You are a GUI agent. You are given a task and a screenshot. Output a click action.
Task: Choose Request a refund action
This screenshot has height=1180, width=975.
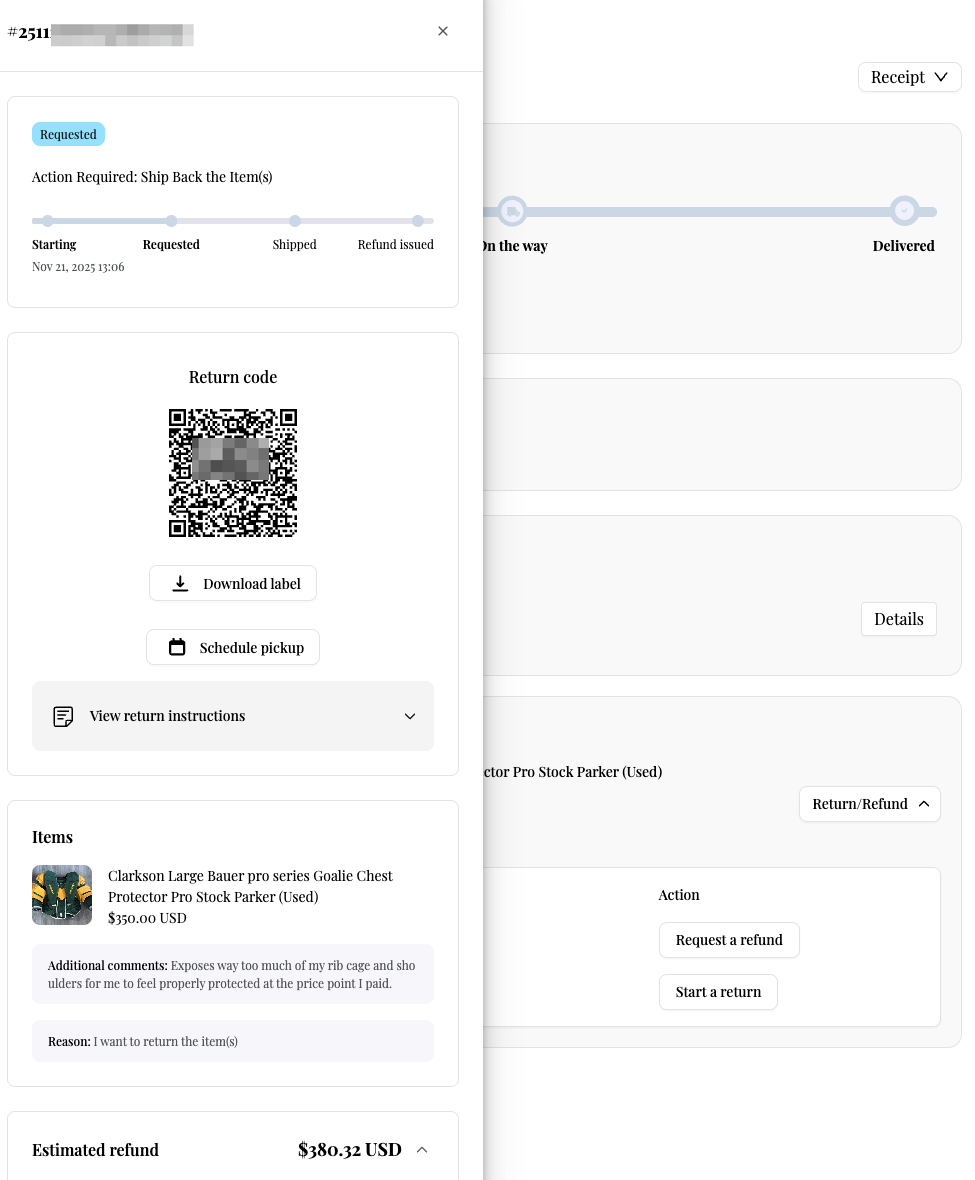729,940
